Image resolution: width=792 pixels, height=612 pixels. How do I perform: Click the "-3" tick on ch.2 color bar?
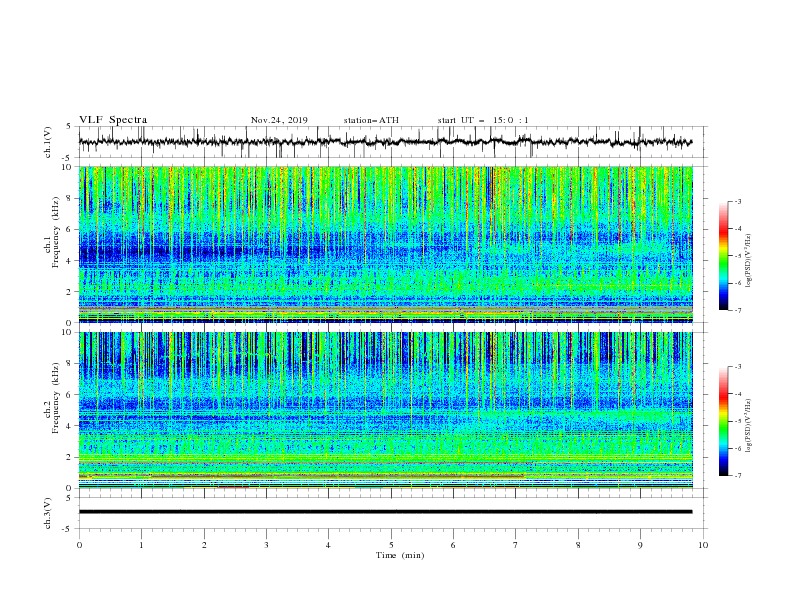[737, 367]
